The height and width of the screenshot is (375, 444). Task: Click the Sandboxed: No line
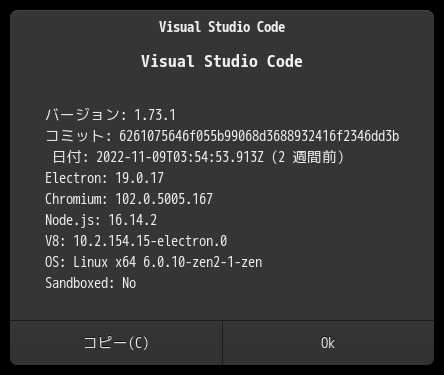91,283
